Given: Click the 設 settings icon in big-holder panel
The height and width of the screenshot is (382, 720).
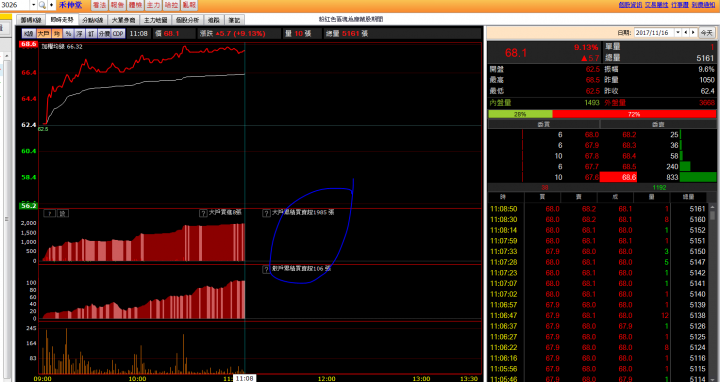Looking at the screenshot, I should point(63,213).
